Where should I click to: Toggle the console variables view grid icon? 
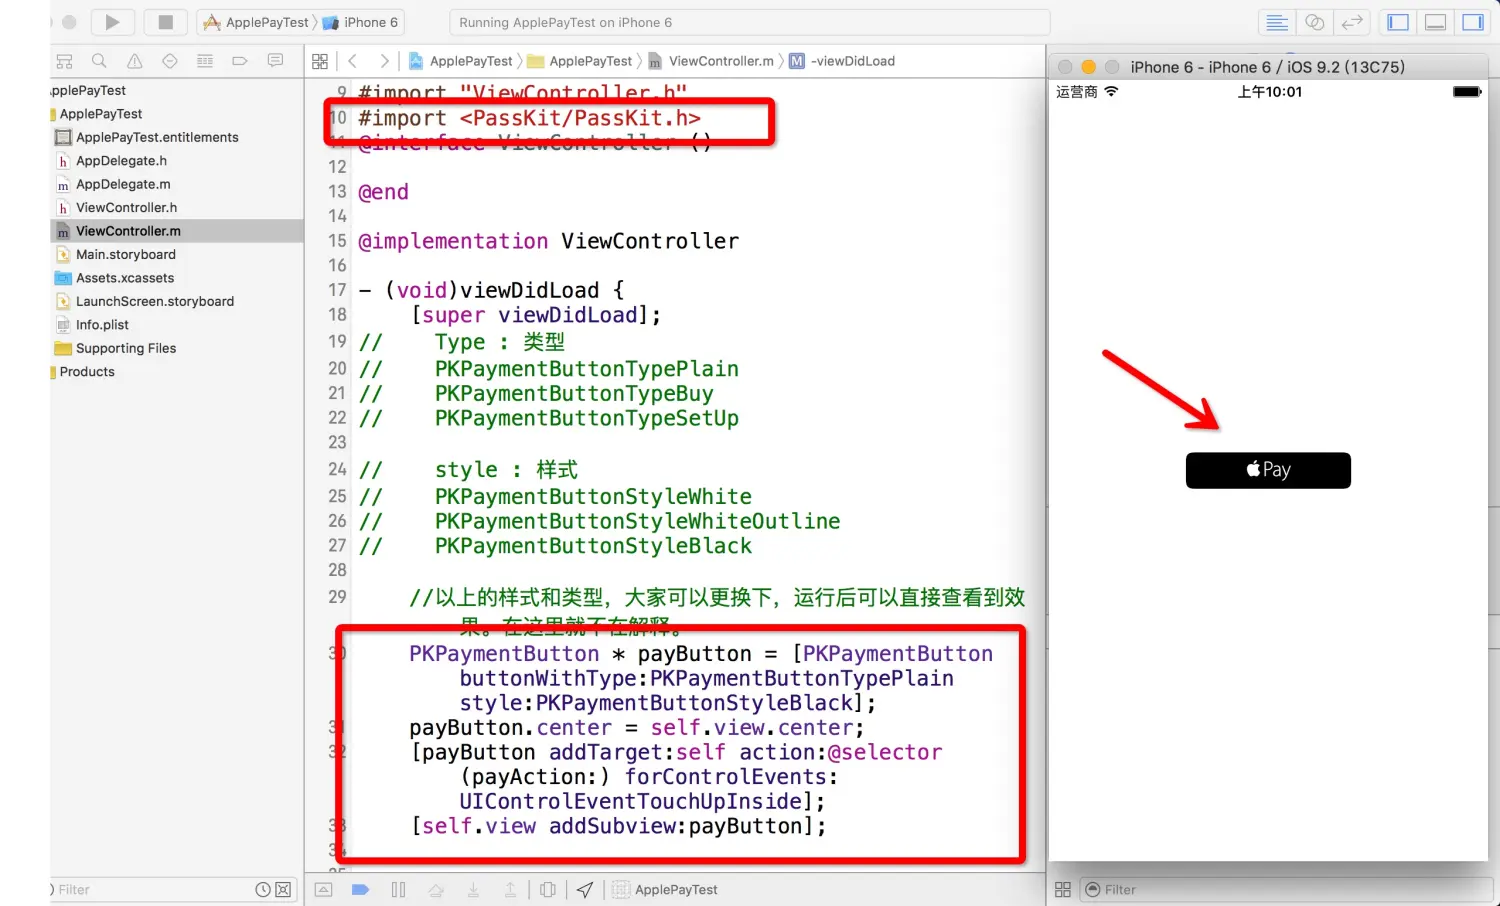pos(1063,889)
